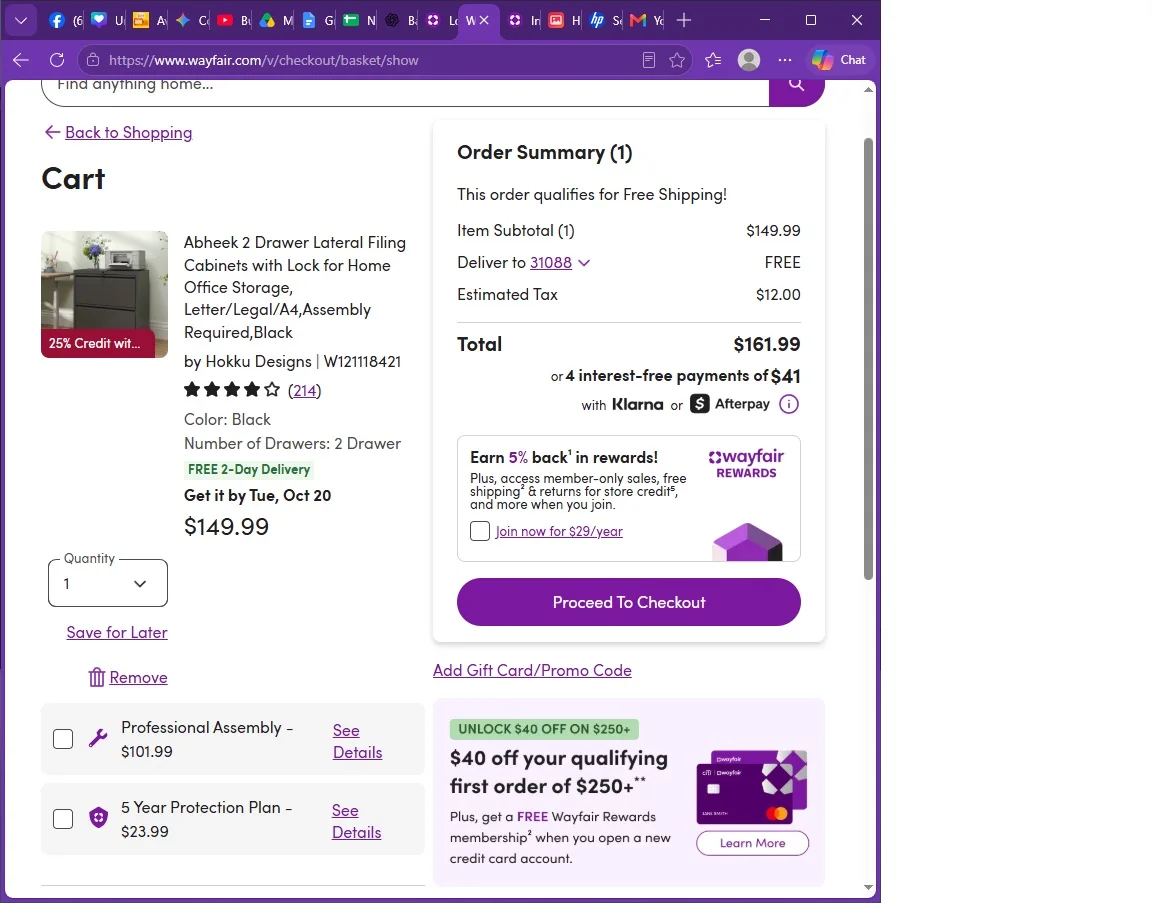Image resolution: width=1152 pixels, height=903 pixels.
Task: Click the vertical scrollbar thumb
Action: pos(868,359)
